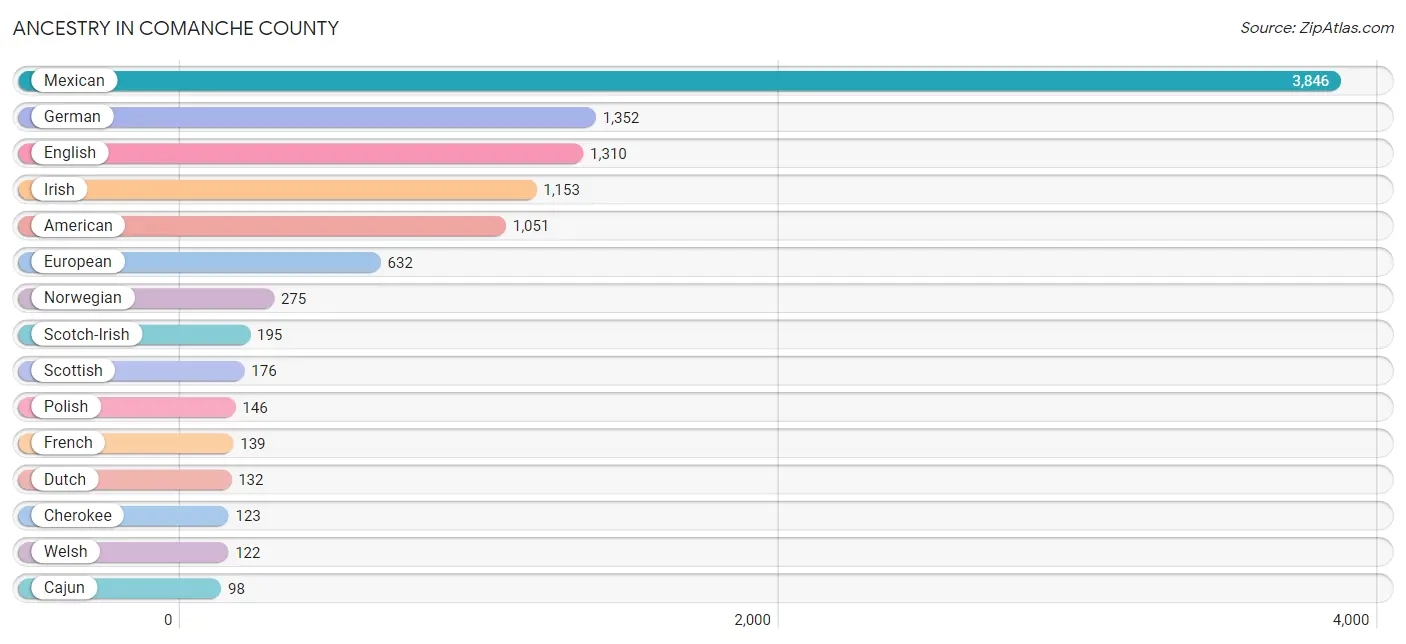The image size is (1406, 644).
Task: Click the Norwegian ancestry label
Action: (83, 298)
